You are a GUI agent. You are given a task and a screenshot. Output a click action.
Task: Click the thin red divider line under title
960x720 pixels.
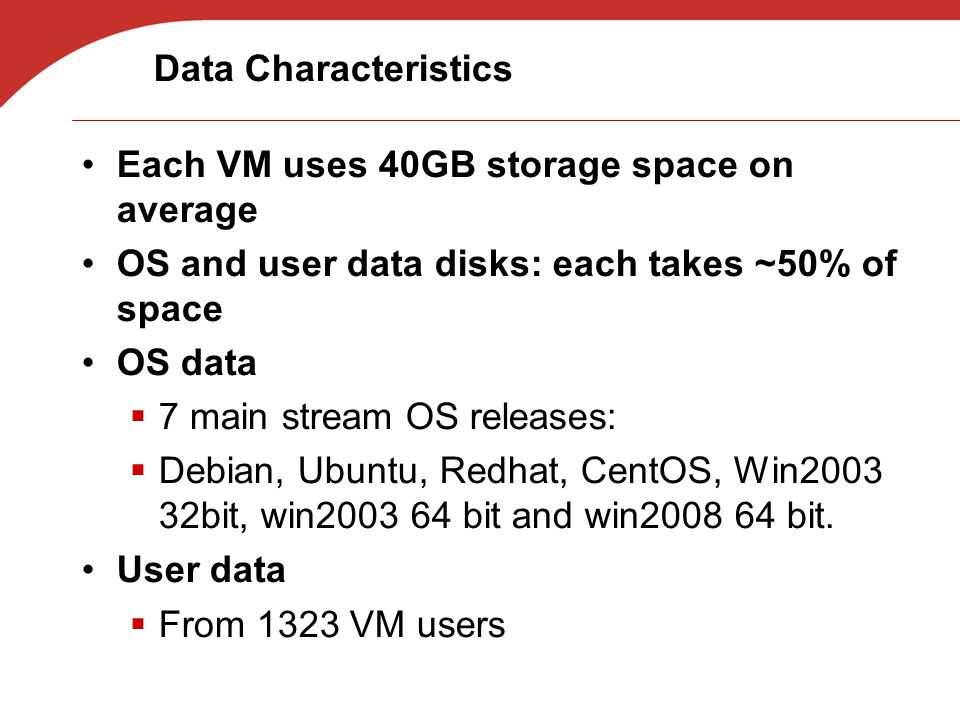point(516,121)
